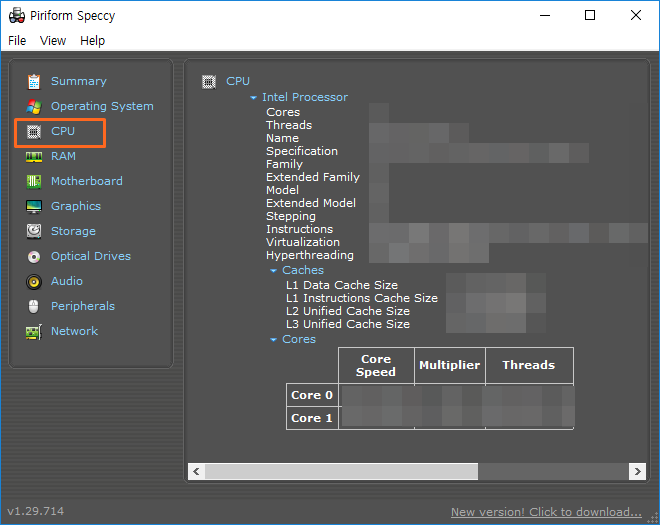This screenshot has height=525, width=660.
Task: Click the Summary clipboard icon
Action: (x=34, y=82)
